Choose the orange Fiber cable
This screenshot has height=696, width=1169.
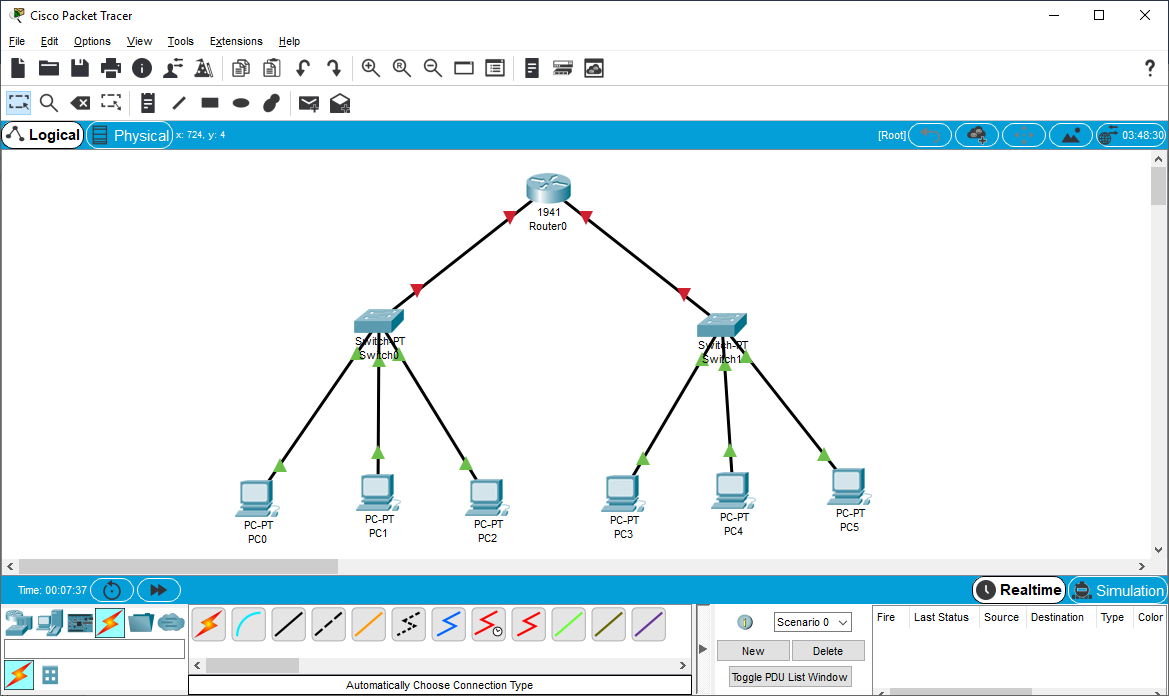pos(368,624)
